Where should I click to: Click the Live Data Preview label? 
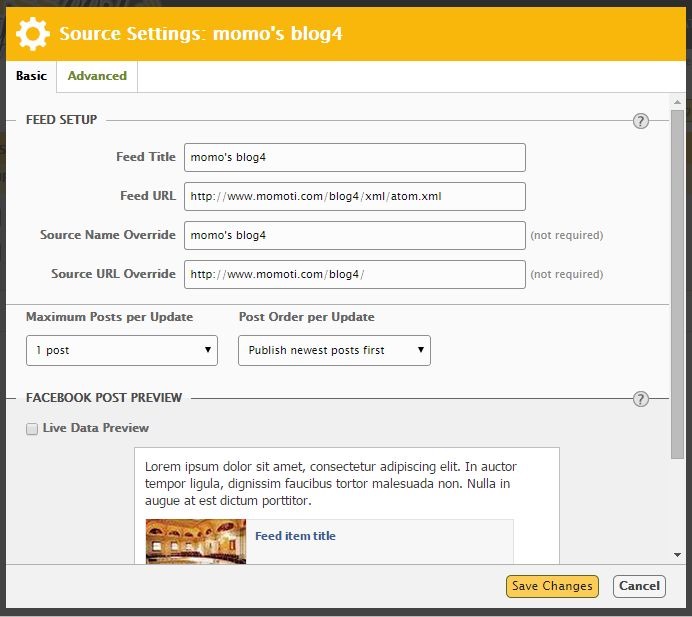96,428
